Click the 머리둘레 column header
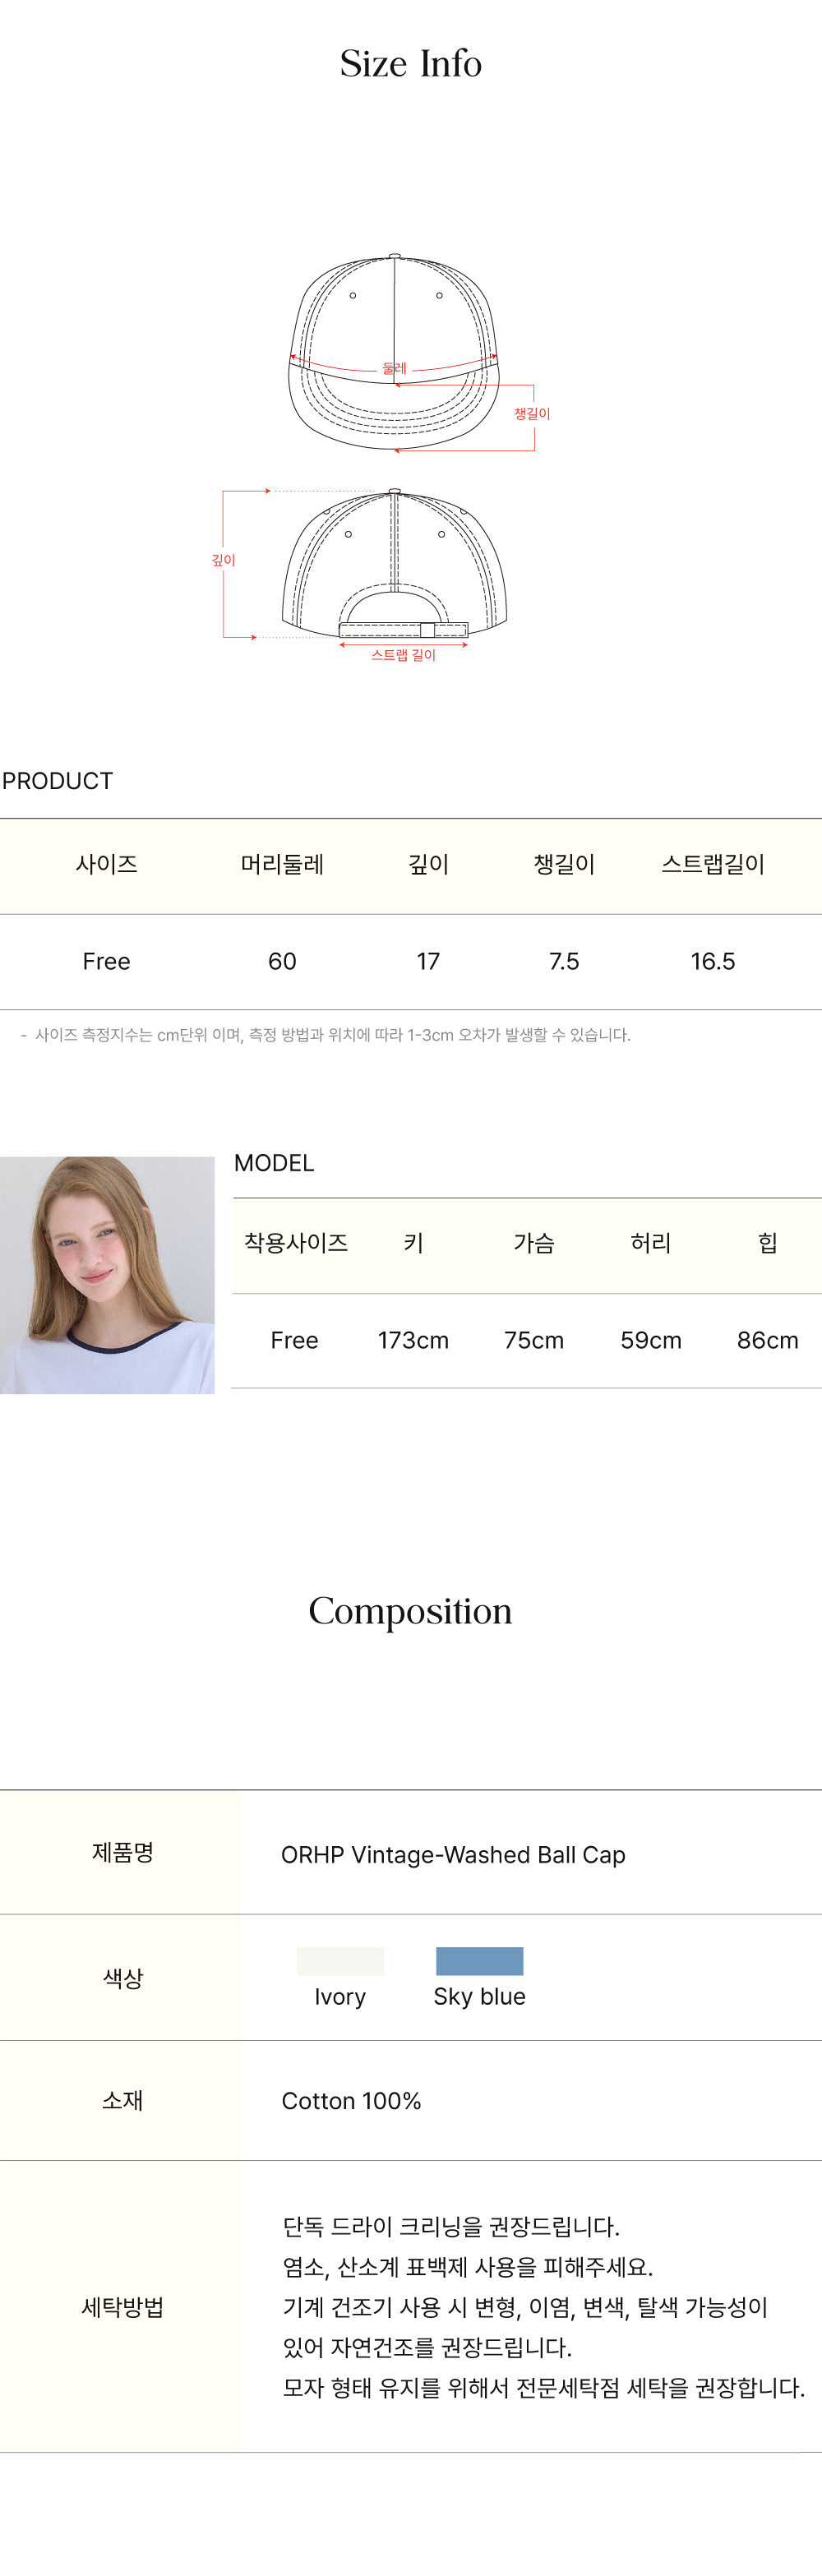This screenshot has width=822, height=2576. coord(282,864)
